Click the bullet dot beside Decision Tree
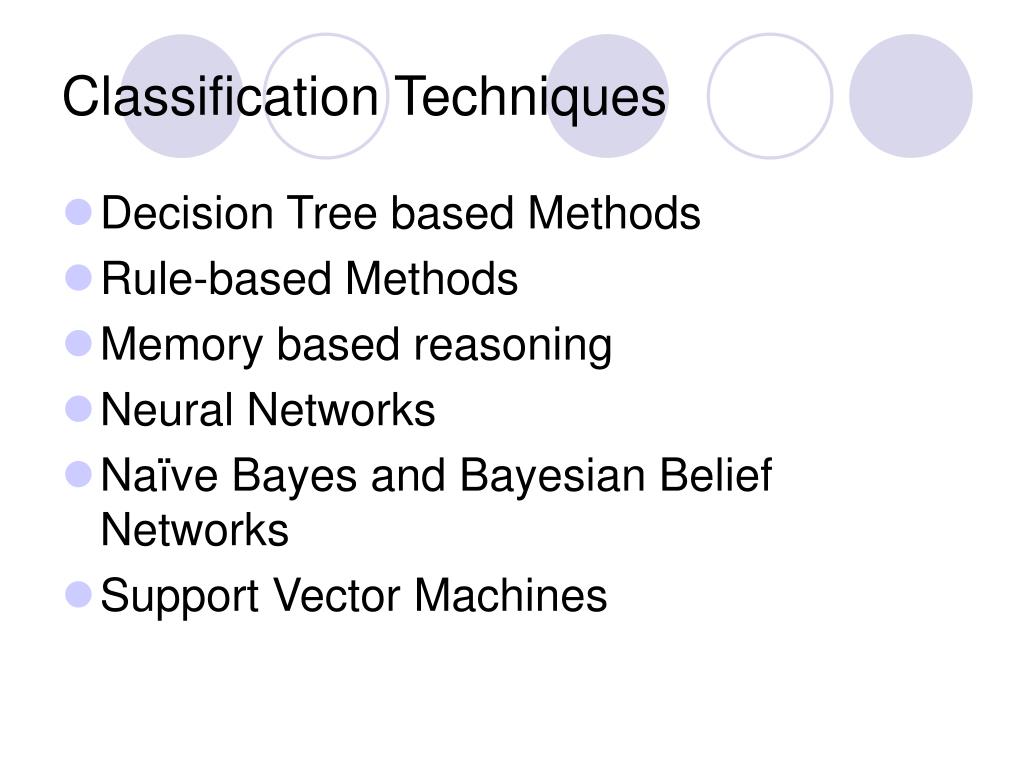This screenshot has width=1024, height=768. coord(78,212)
